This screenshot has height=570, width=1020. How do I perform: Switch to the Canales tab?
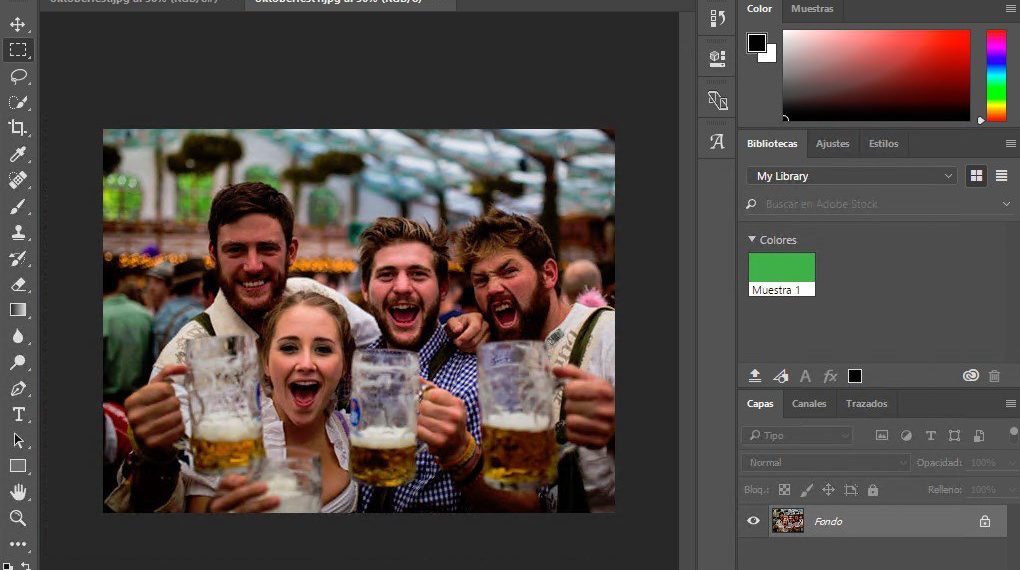pos(809,404)
